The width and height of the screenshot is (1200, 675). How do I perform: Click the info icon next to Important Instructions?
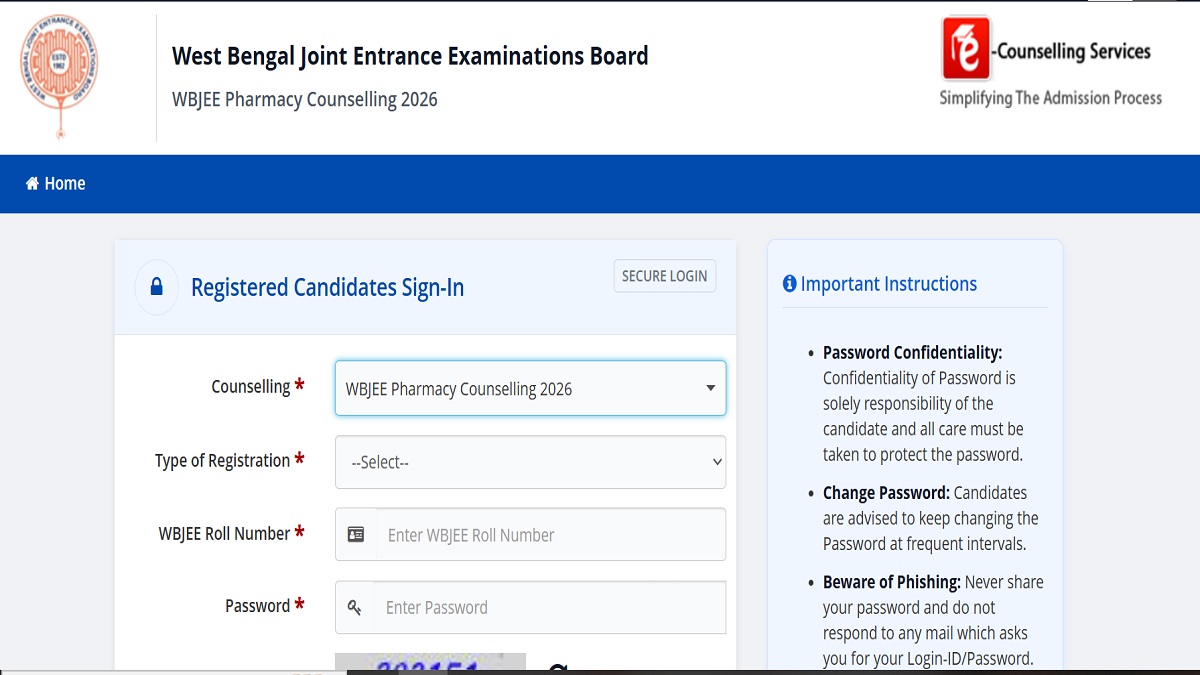pos(789,284)
